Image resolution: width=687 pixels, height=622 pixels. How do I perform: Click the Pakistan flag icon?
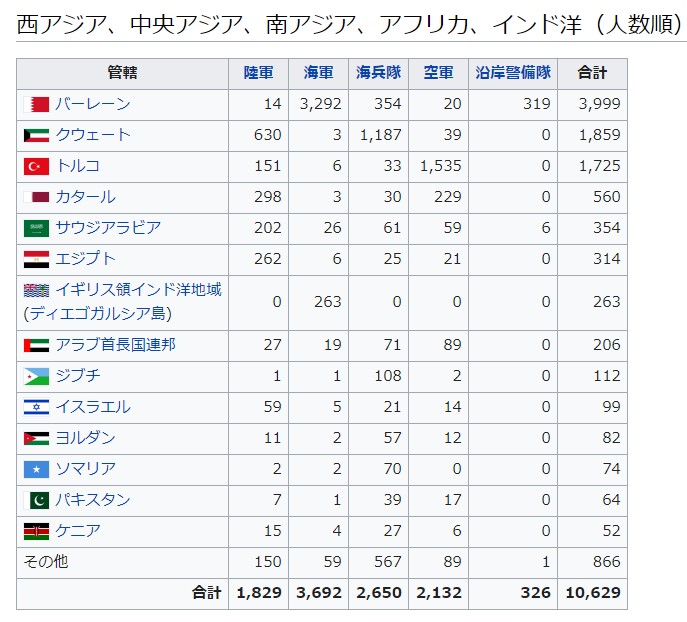(36, 500)
